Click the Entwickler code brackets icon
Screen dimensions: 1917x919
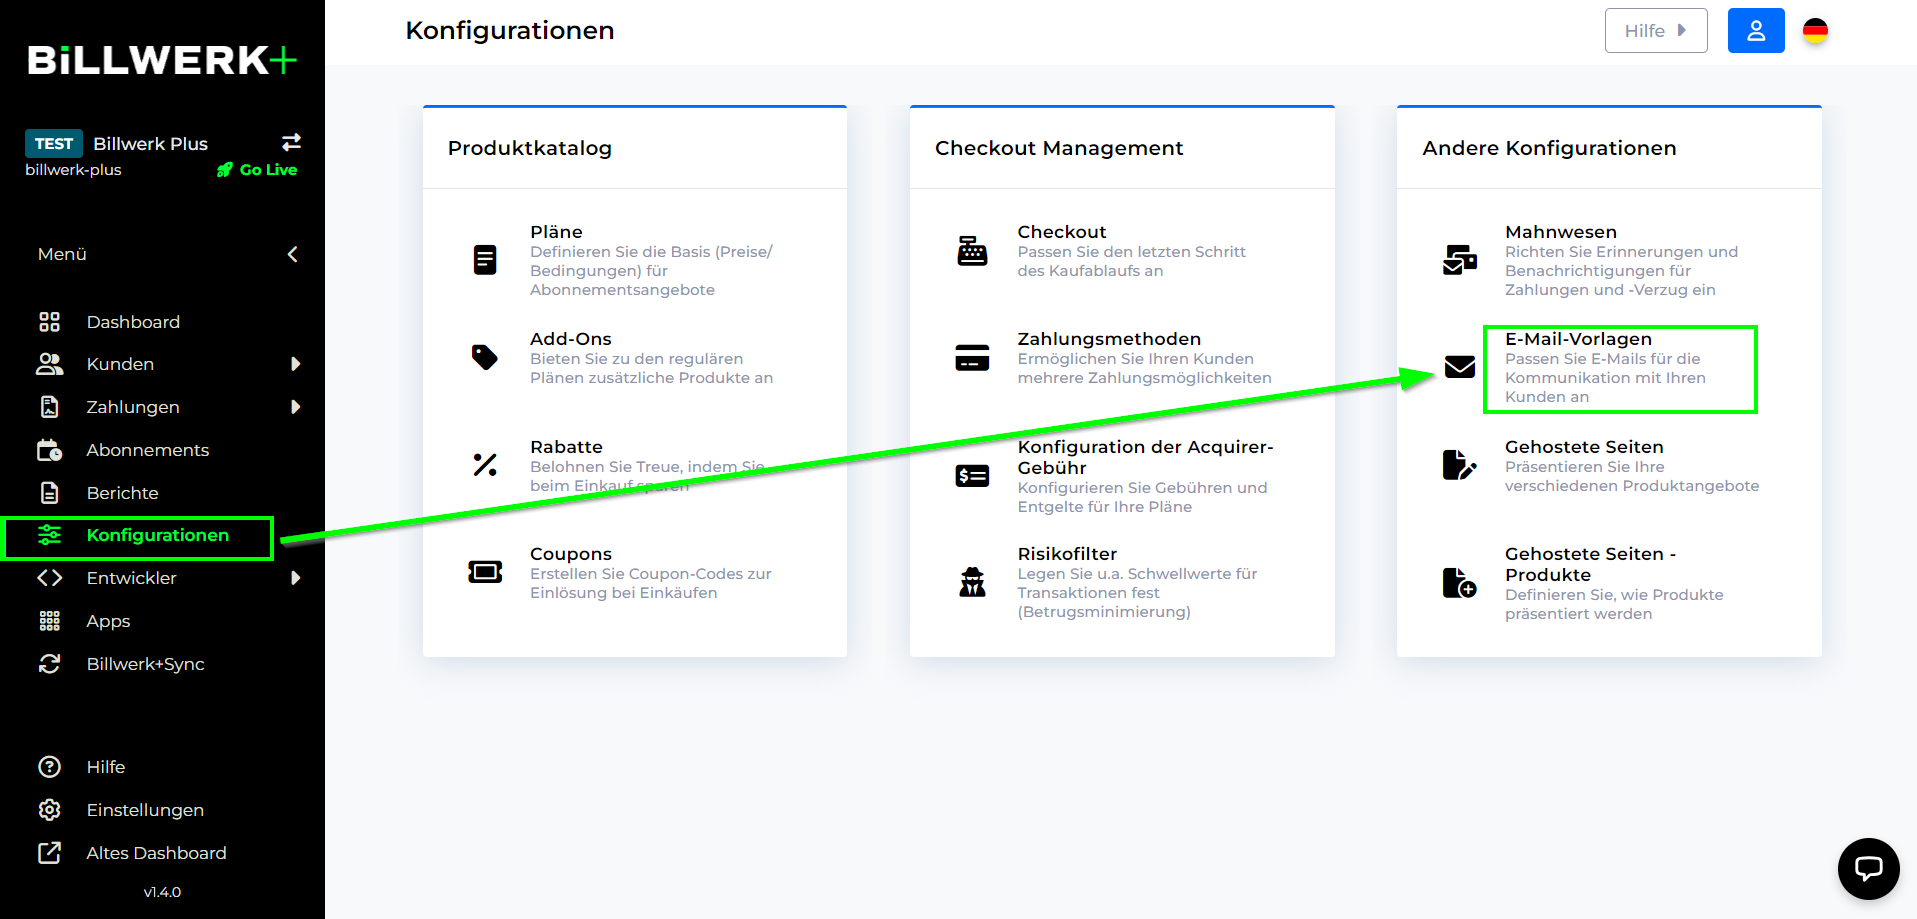tap(49, 578)
